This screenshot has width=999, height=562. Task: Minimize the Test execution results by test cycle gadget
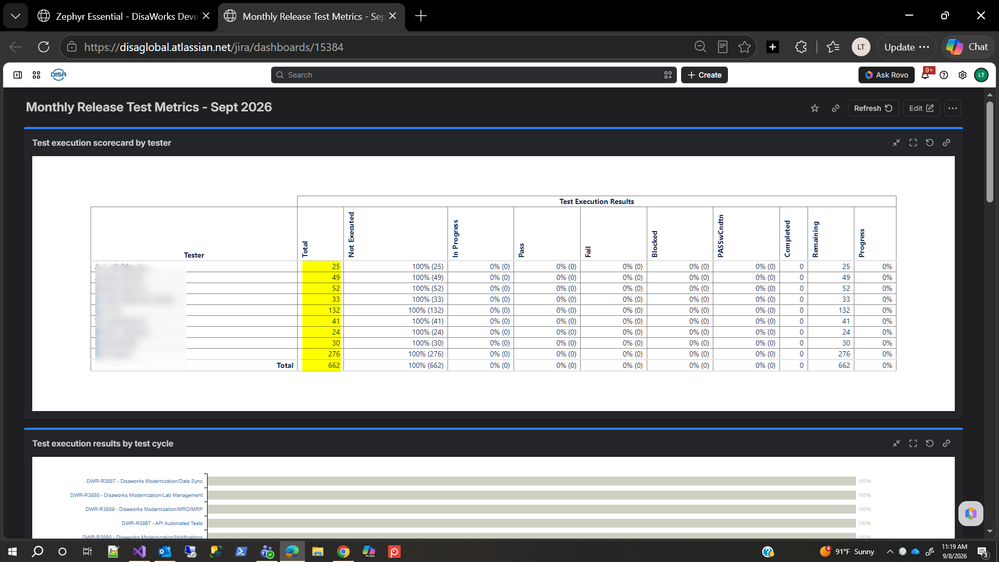(896, 443)
